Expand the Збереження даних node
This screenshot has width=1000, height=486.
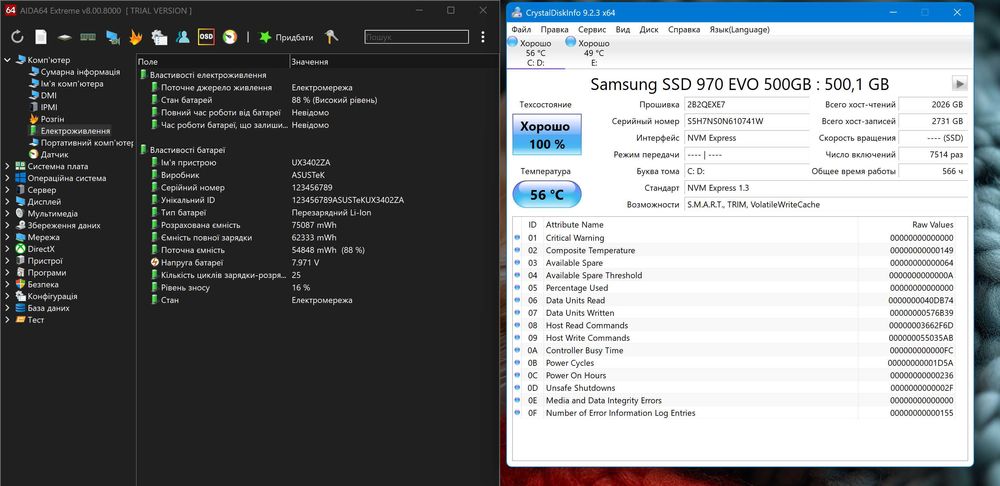coord(7,225)
